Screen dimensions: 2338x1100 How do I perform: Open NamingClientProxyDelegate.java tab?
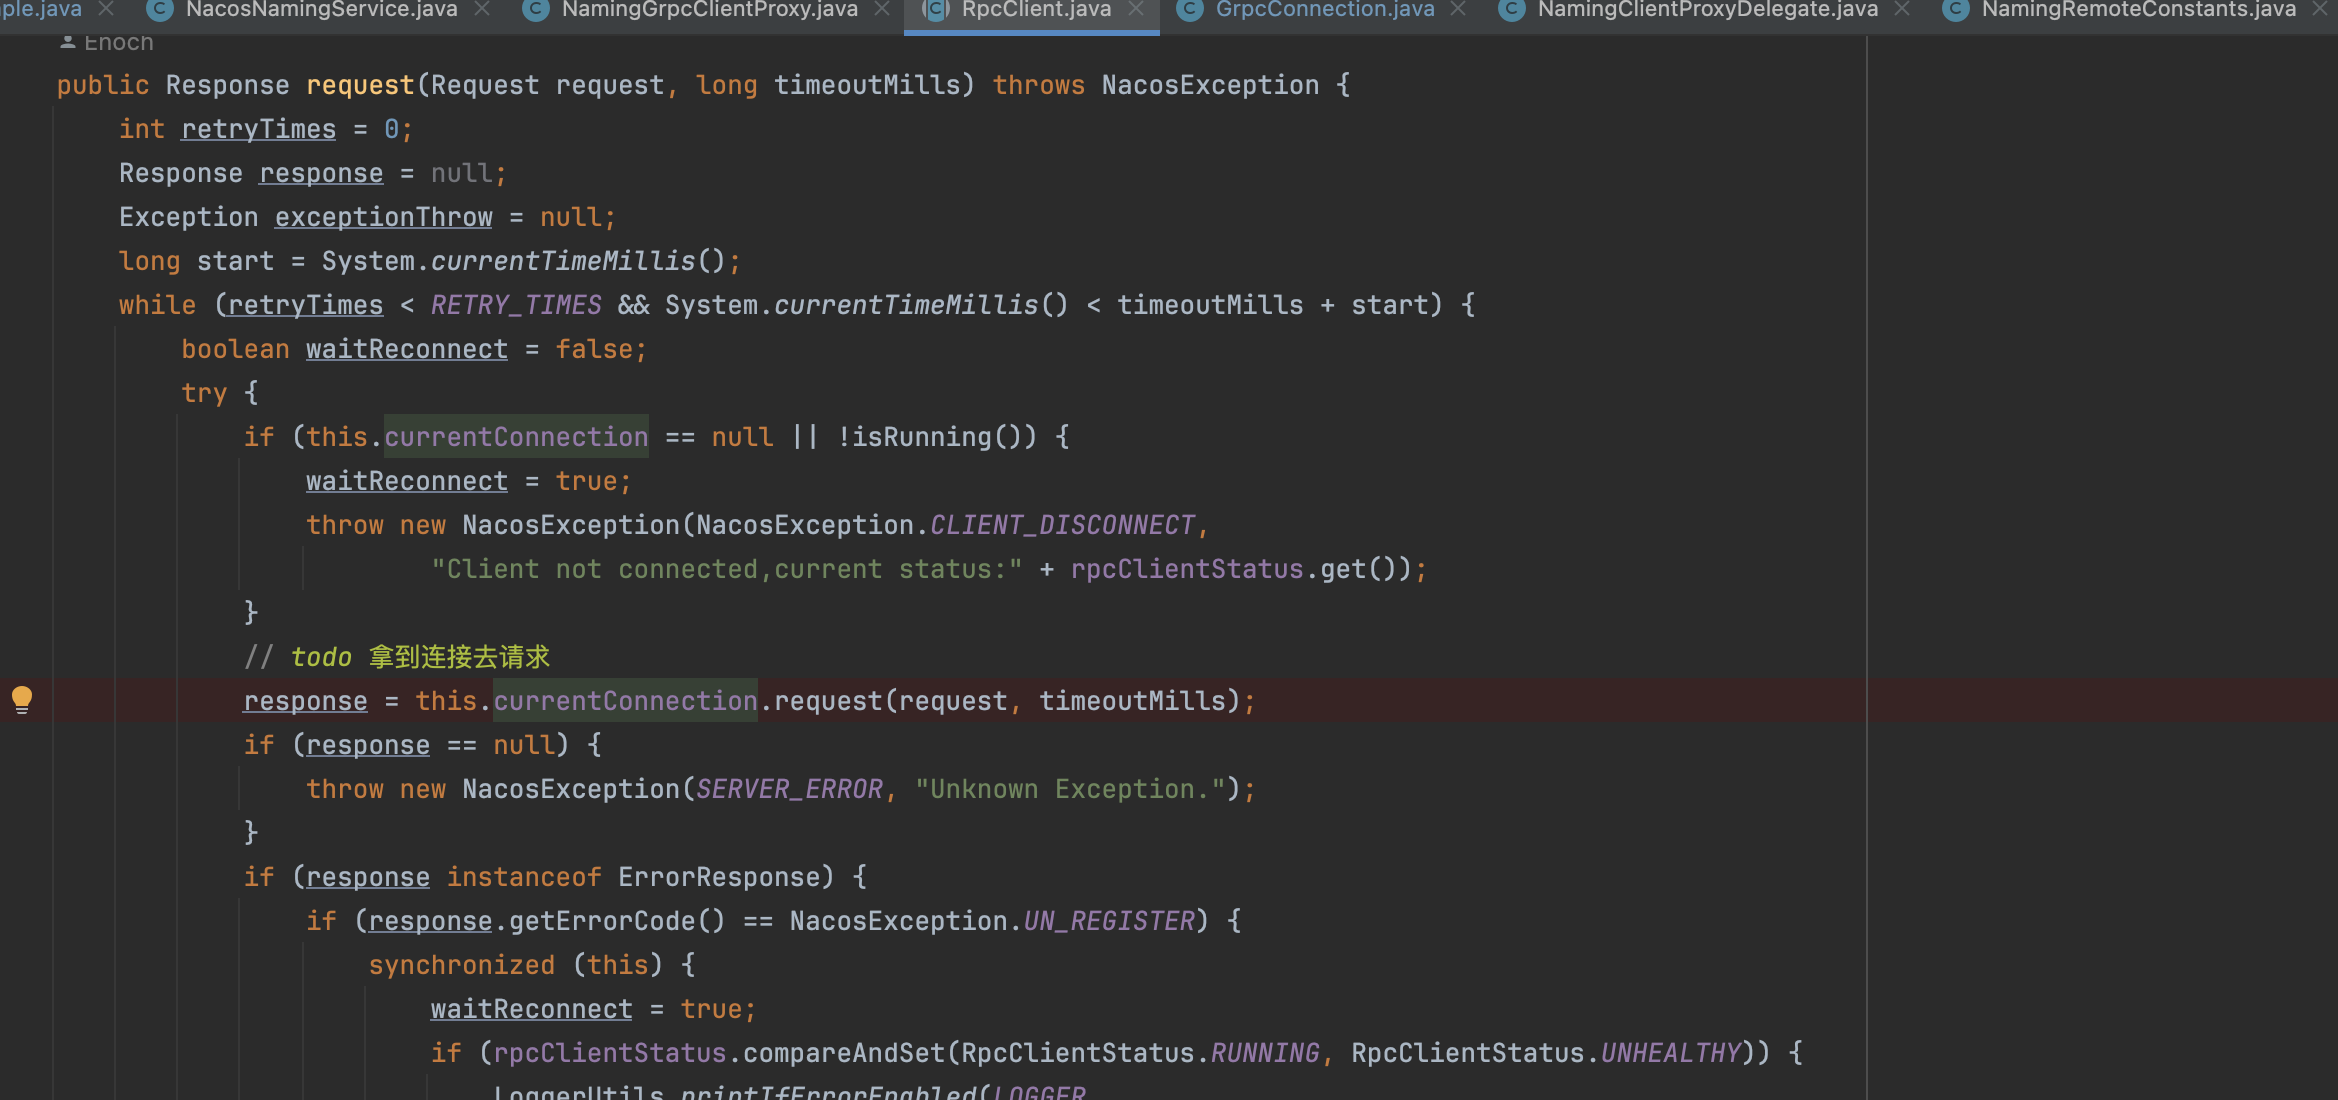click(1708, 10)
